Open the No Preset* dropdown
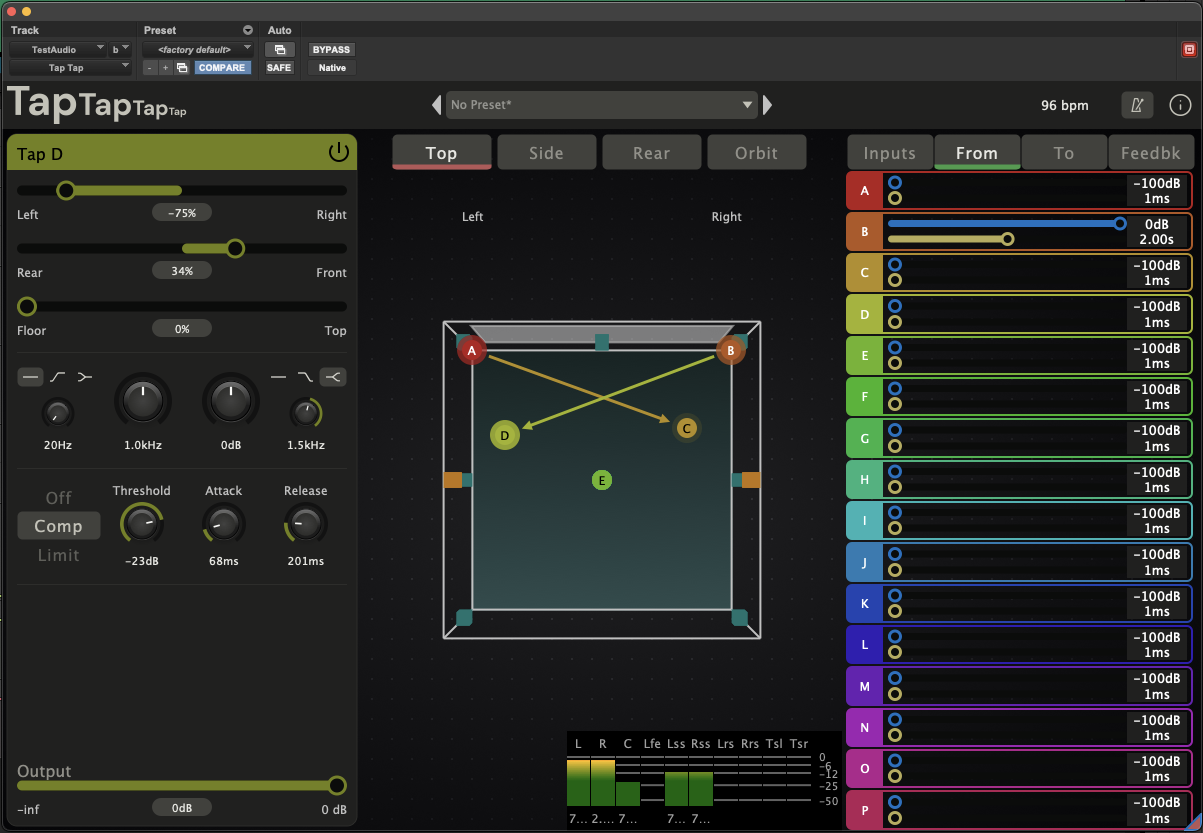Viewport: 1203px width, 833px height. [x=601, y=105]
